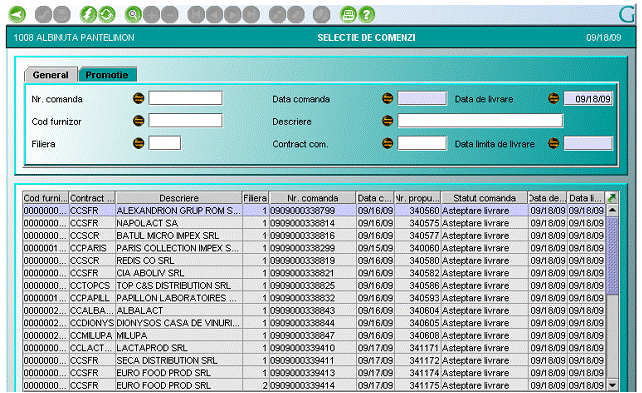
Task: Focus the Data comanda input field
Action: pyautogui.click(x=422, y=98)
